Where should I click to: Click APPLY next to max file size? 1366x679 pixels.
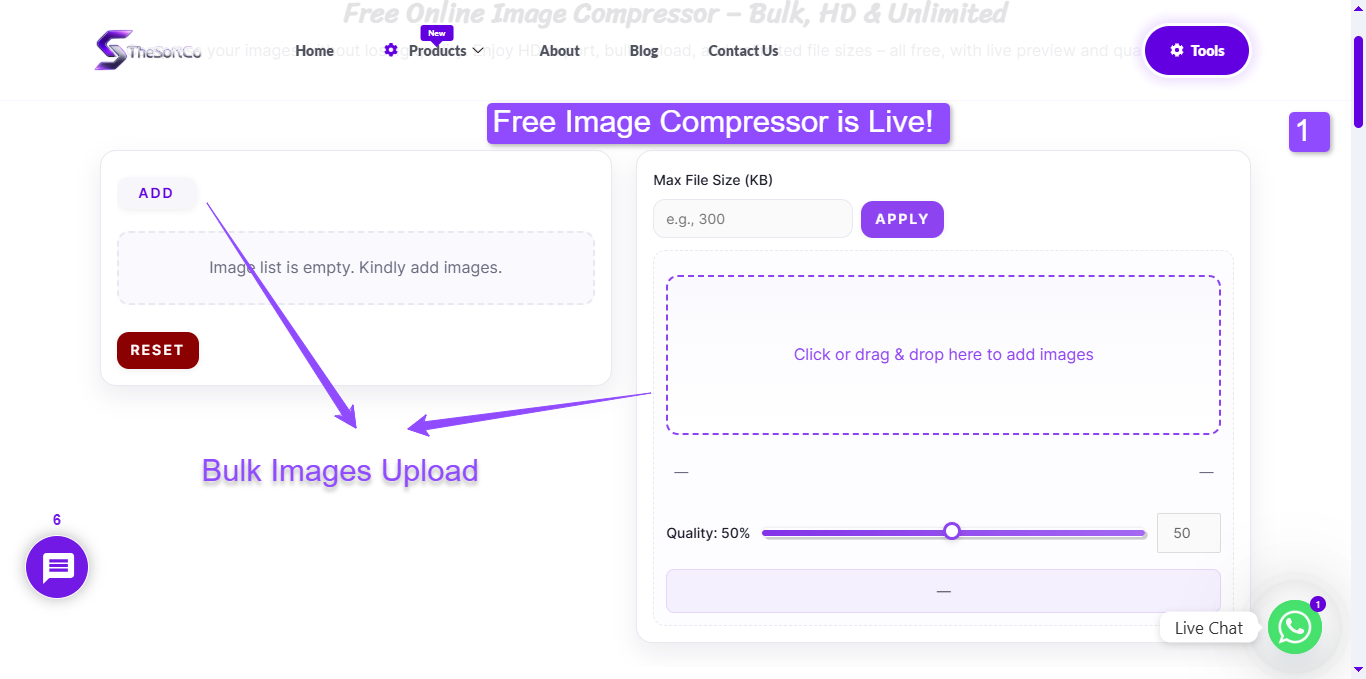coord(901,218)
